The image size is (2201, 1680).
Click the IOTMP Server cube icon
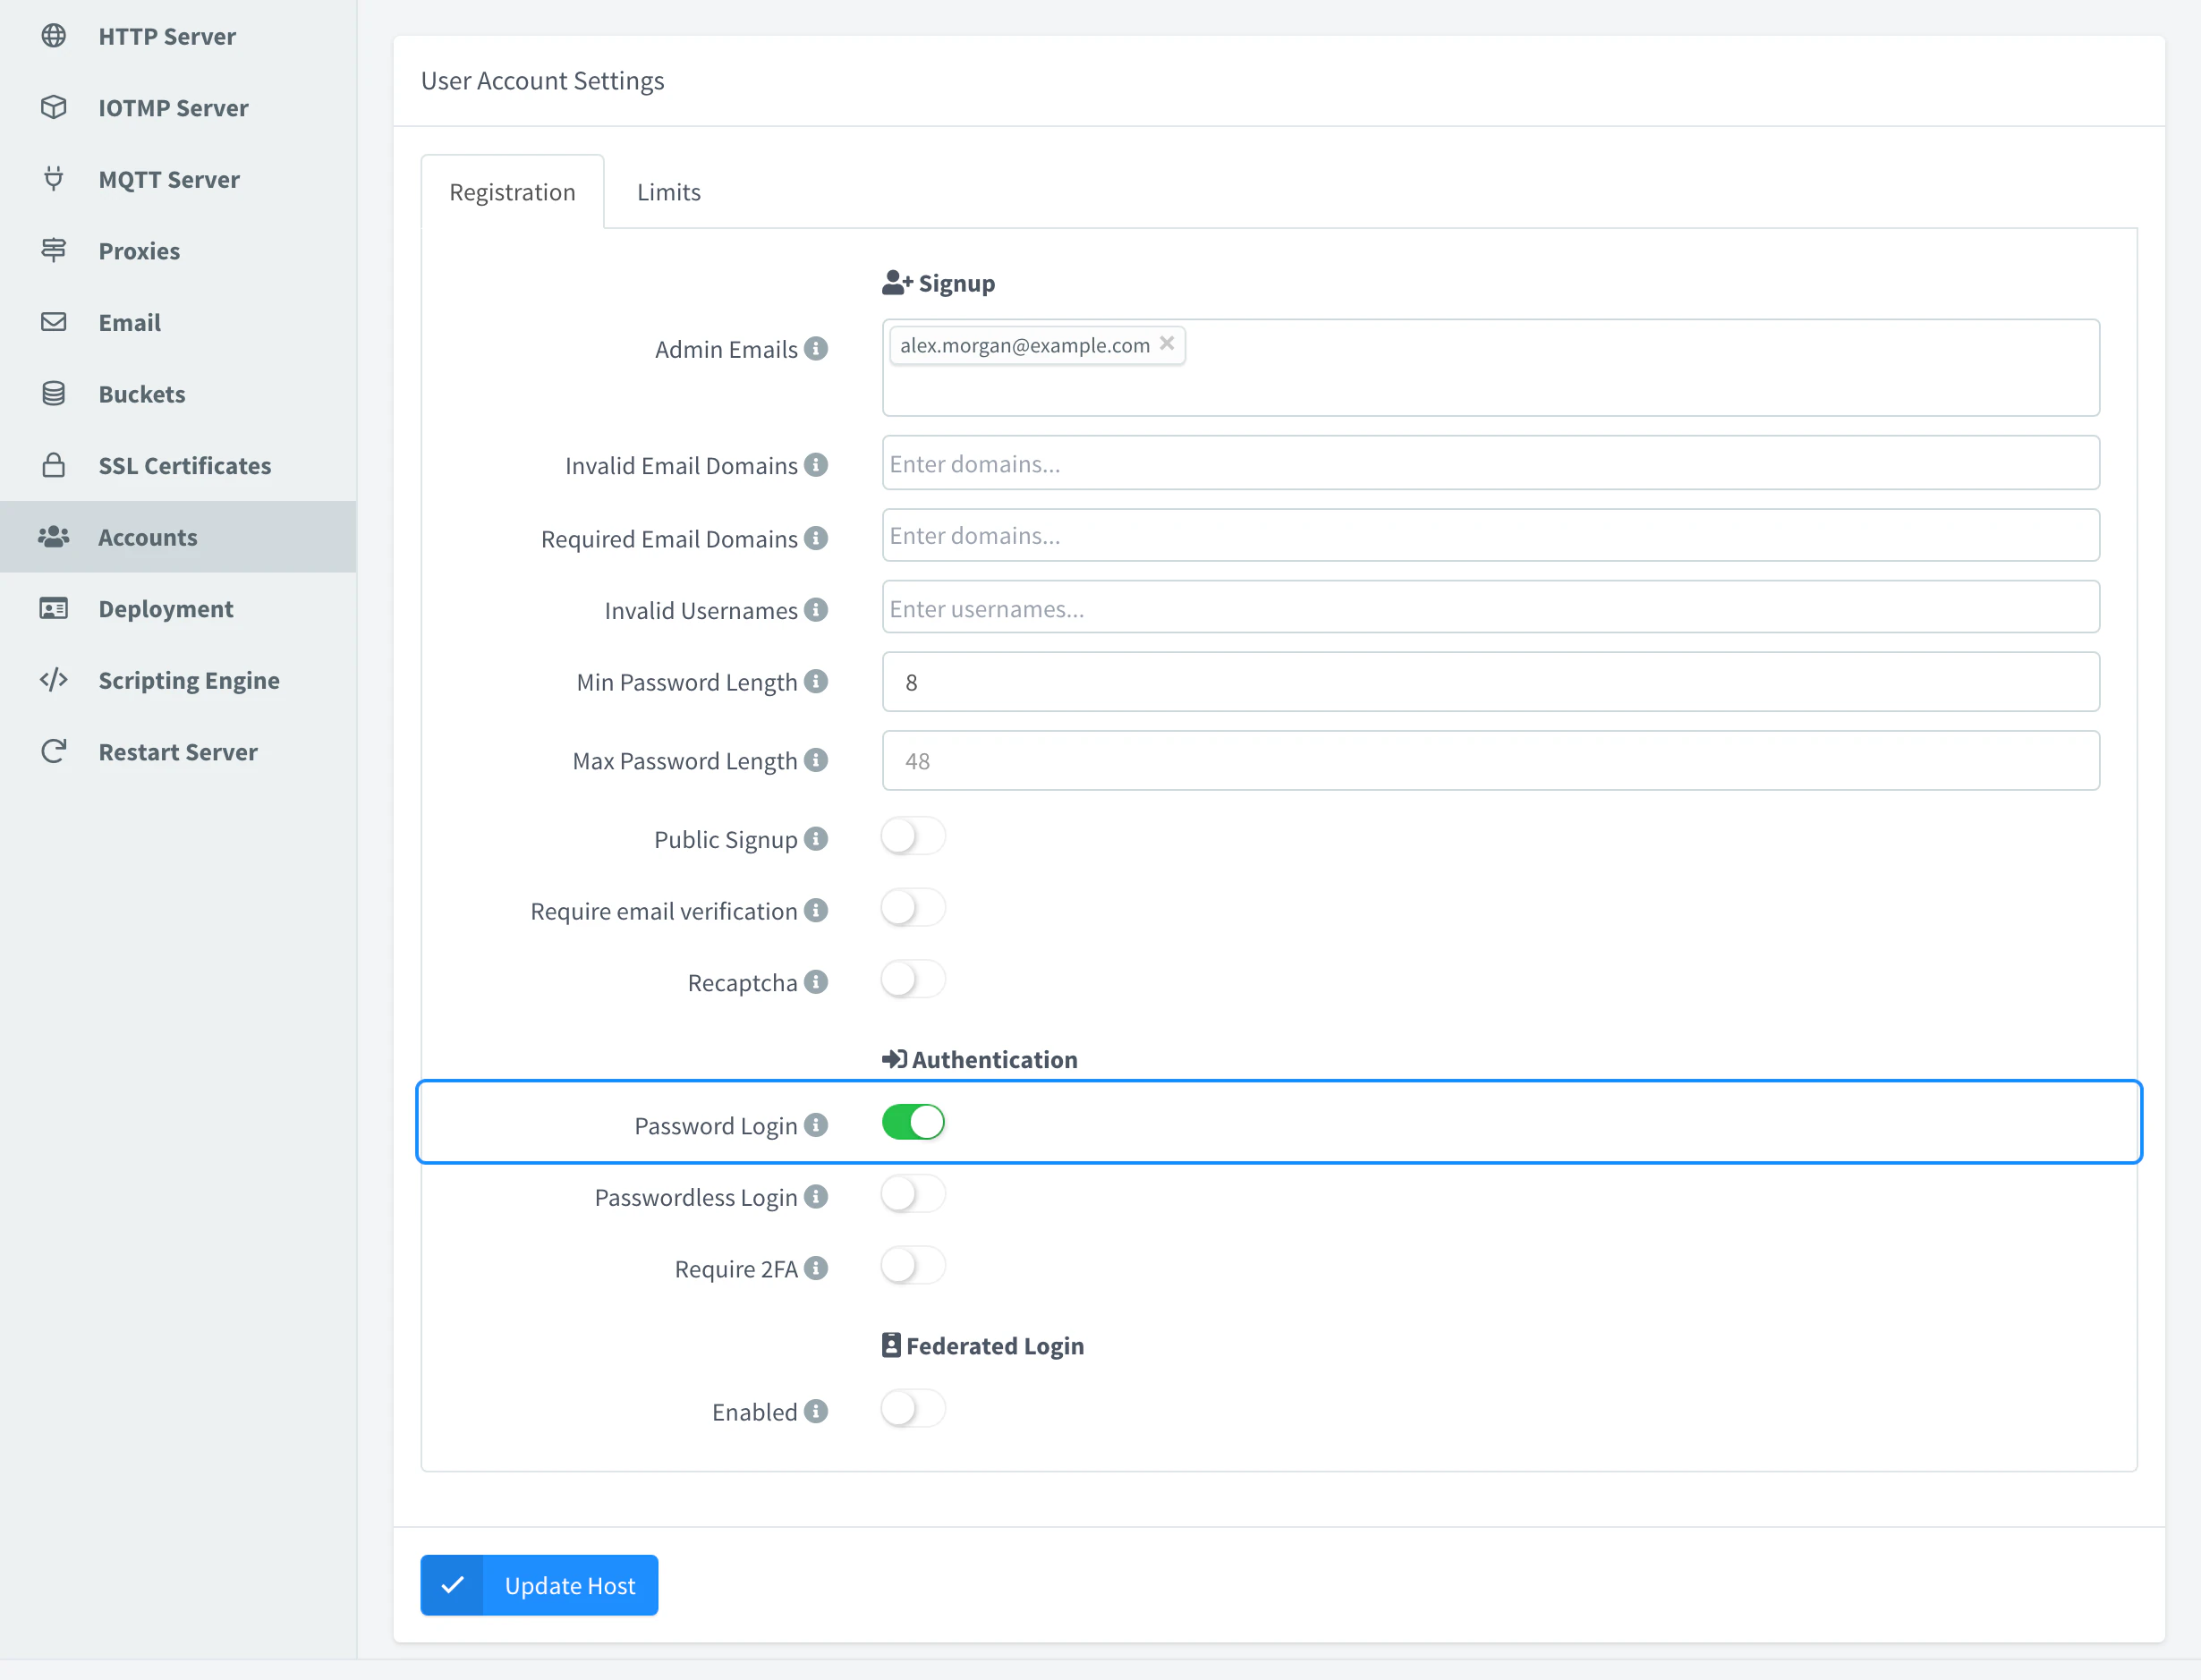click(x=54, y=107)
